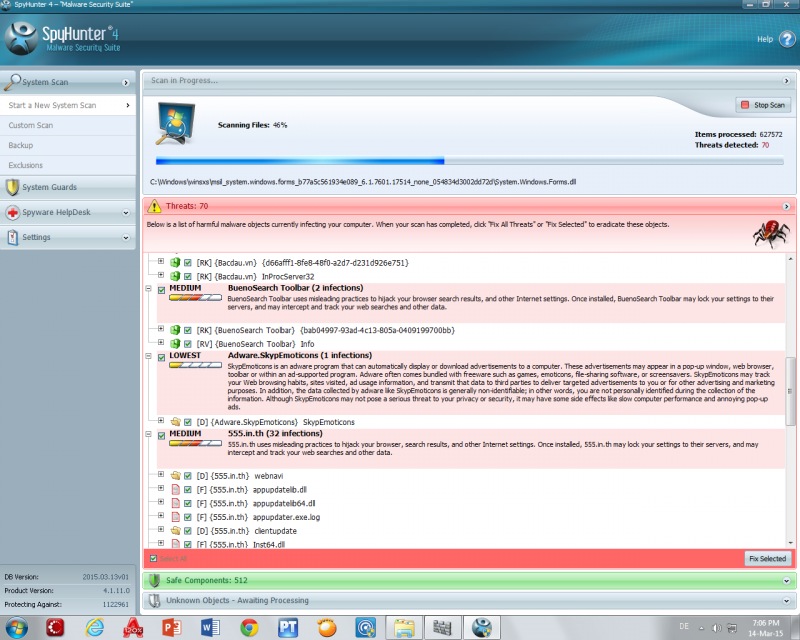This screenshot has height=640, width=800.
Task: Open the PT application from the taskbar
Action: coord(288,627)
